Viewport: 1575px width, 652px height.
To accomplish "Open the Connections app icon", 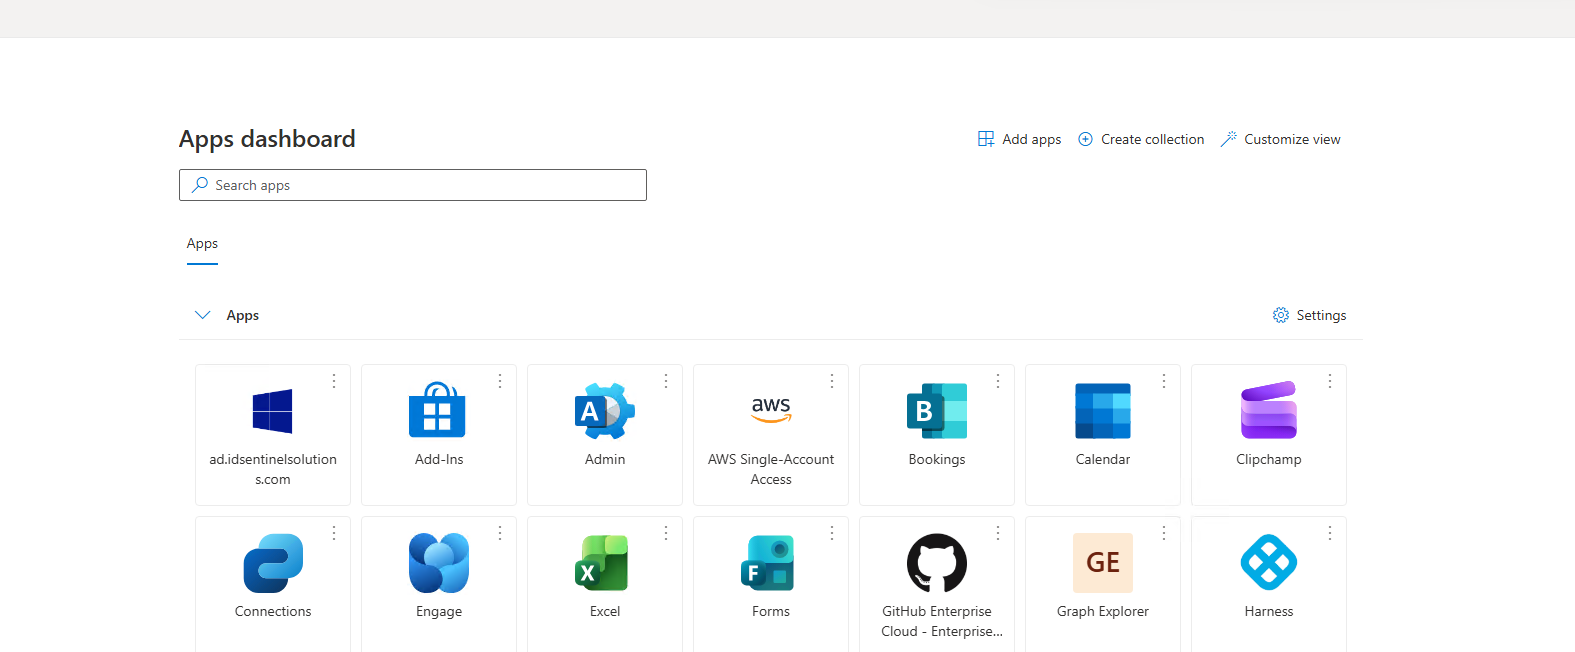I will click(273, 563).
